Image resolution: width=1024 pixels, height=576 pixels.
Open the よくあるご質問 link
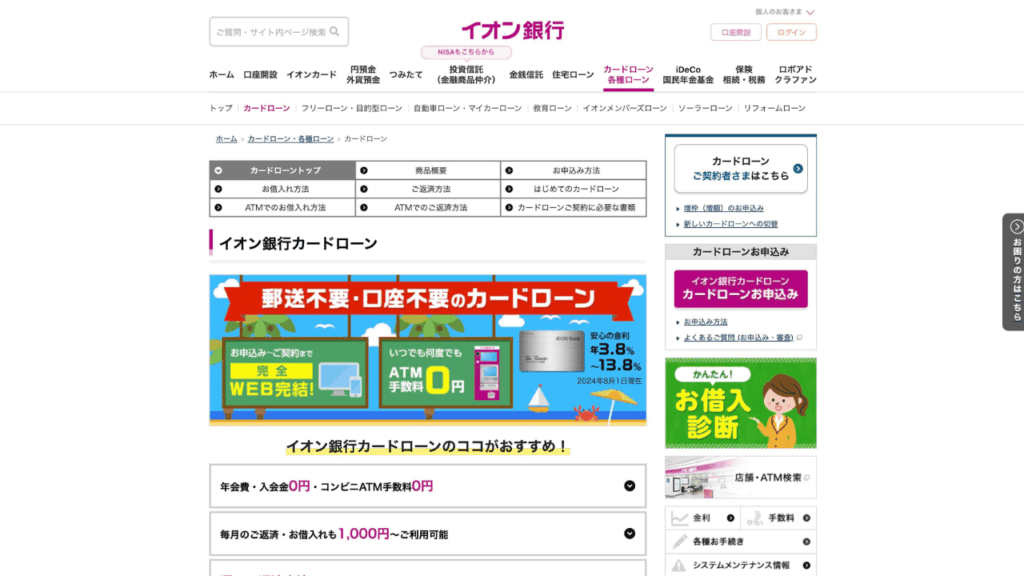[738, 338]
